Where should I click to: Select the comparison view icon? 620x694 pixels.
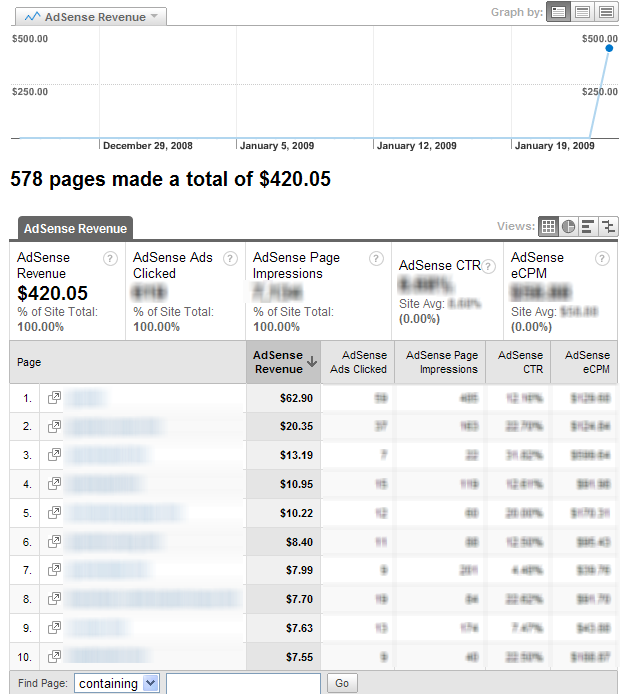608,227
